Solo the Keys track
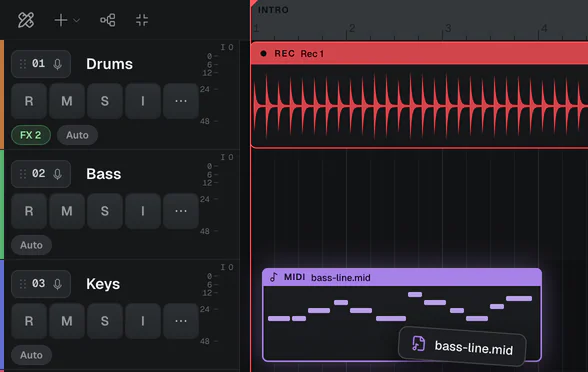 click(x=105, y=321)
